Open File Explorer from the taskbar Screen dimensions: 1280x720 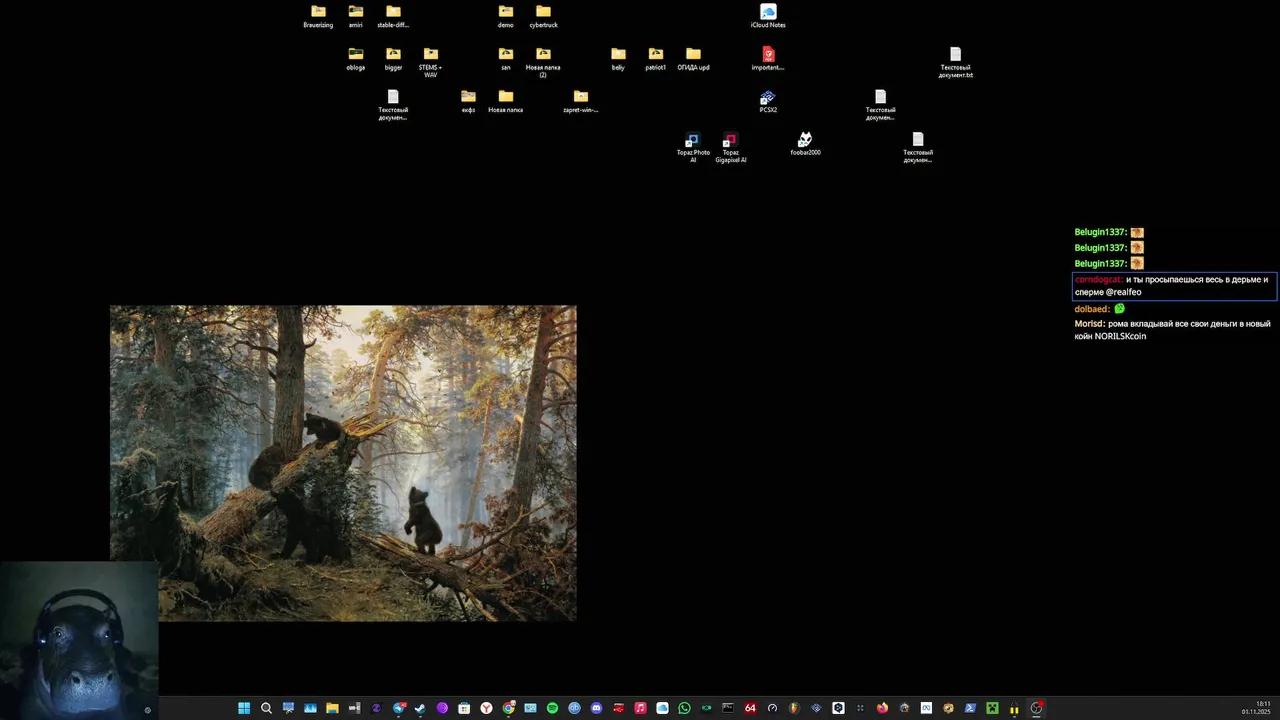click(x=332, y=708)
